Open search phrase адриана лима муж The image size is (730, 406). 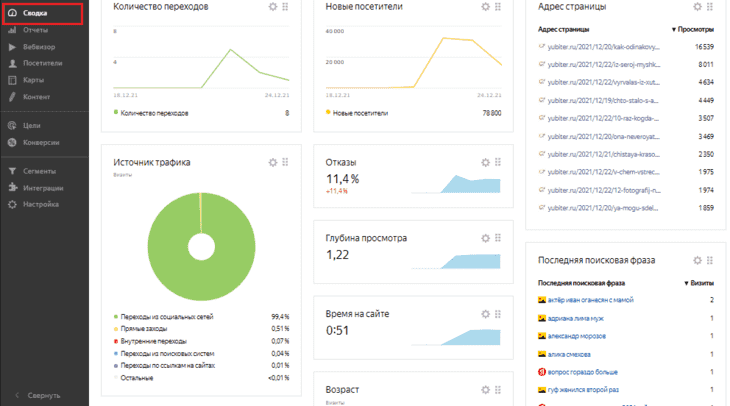click(575, 318)
